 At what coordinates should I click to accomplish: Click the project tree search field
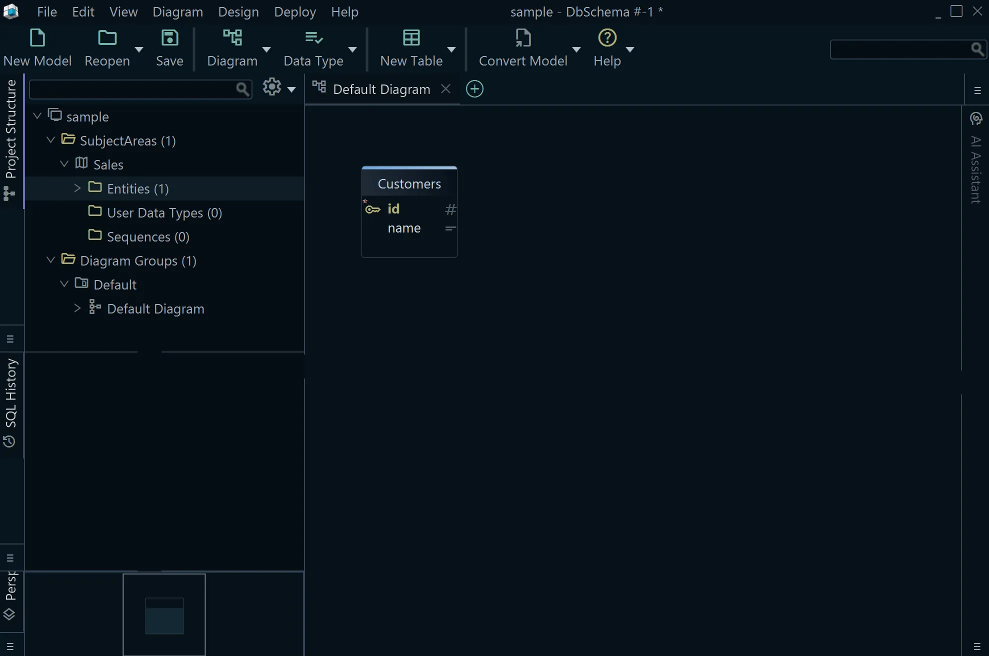tap(132, 89)
